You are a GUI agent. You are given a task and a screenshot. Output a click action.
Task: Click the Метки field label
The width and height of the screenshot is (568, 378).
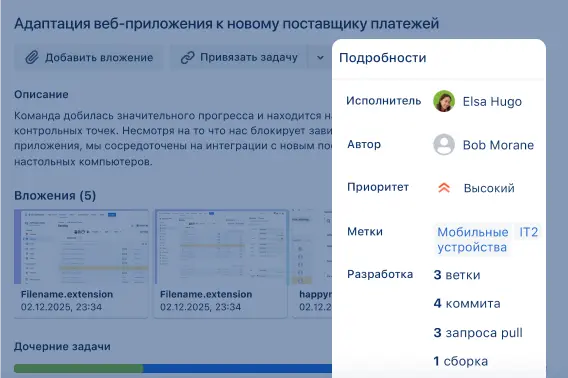click(x=365, y=232)
